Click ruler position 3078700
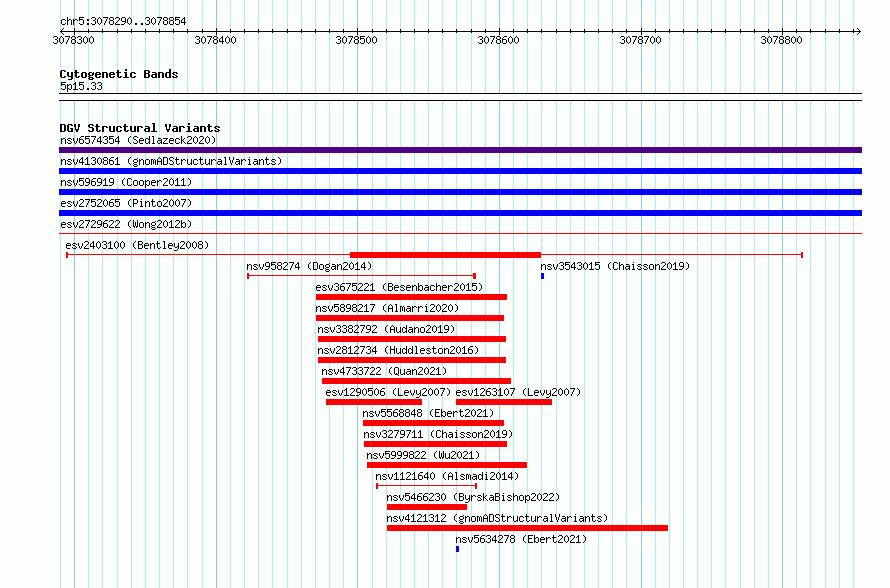Image resolution: width=890 pixels, height=588 pixels. (x=640, y=40)
